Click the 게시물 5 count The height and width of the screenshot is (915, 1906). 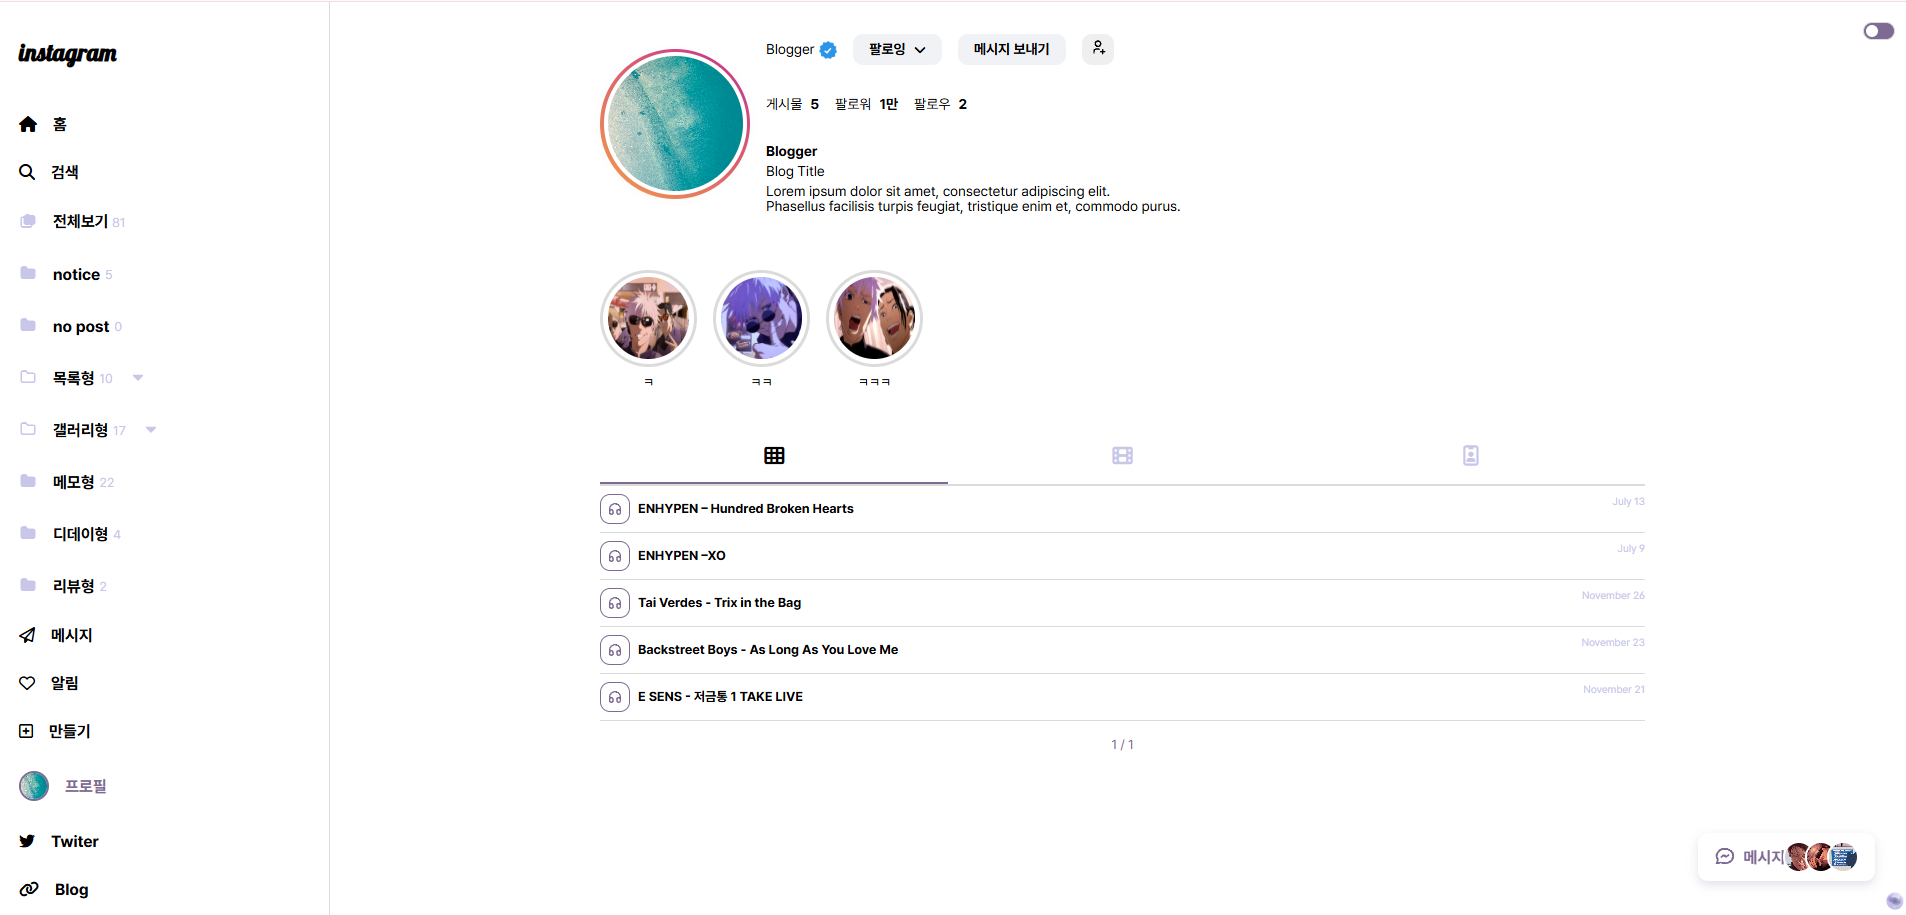[x=792, y=104]
